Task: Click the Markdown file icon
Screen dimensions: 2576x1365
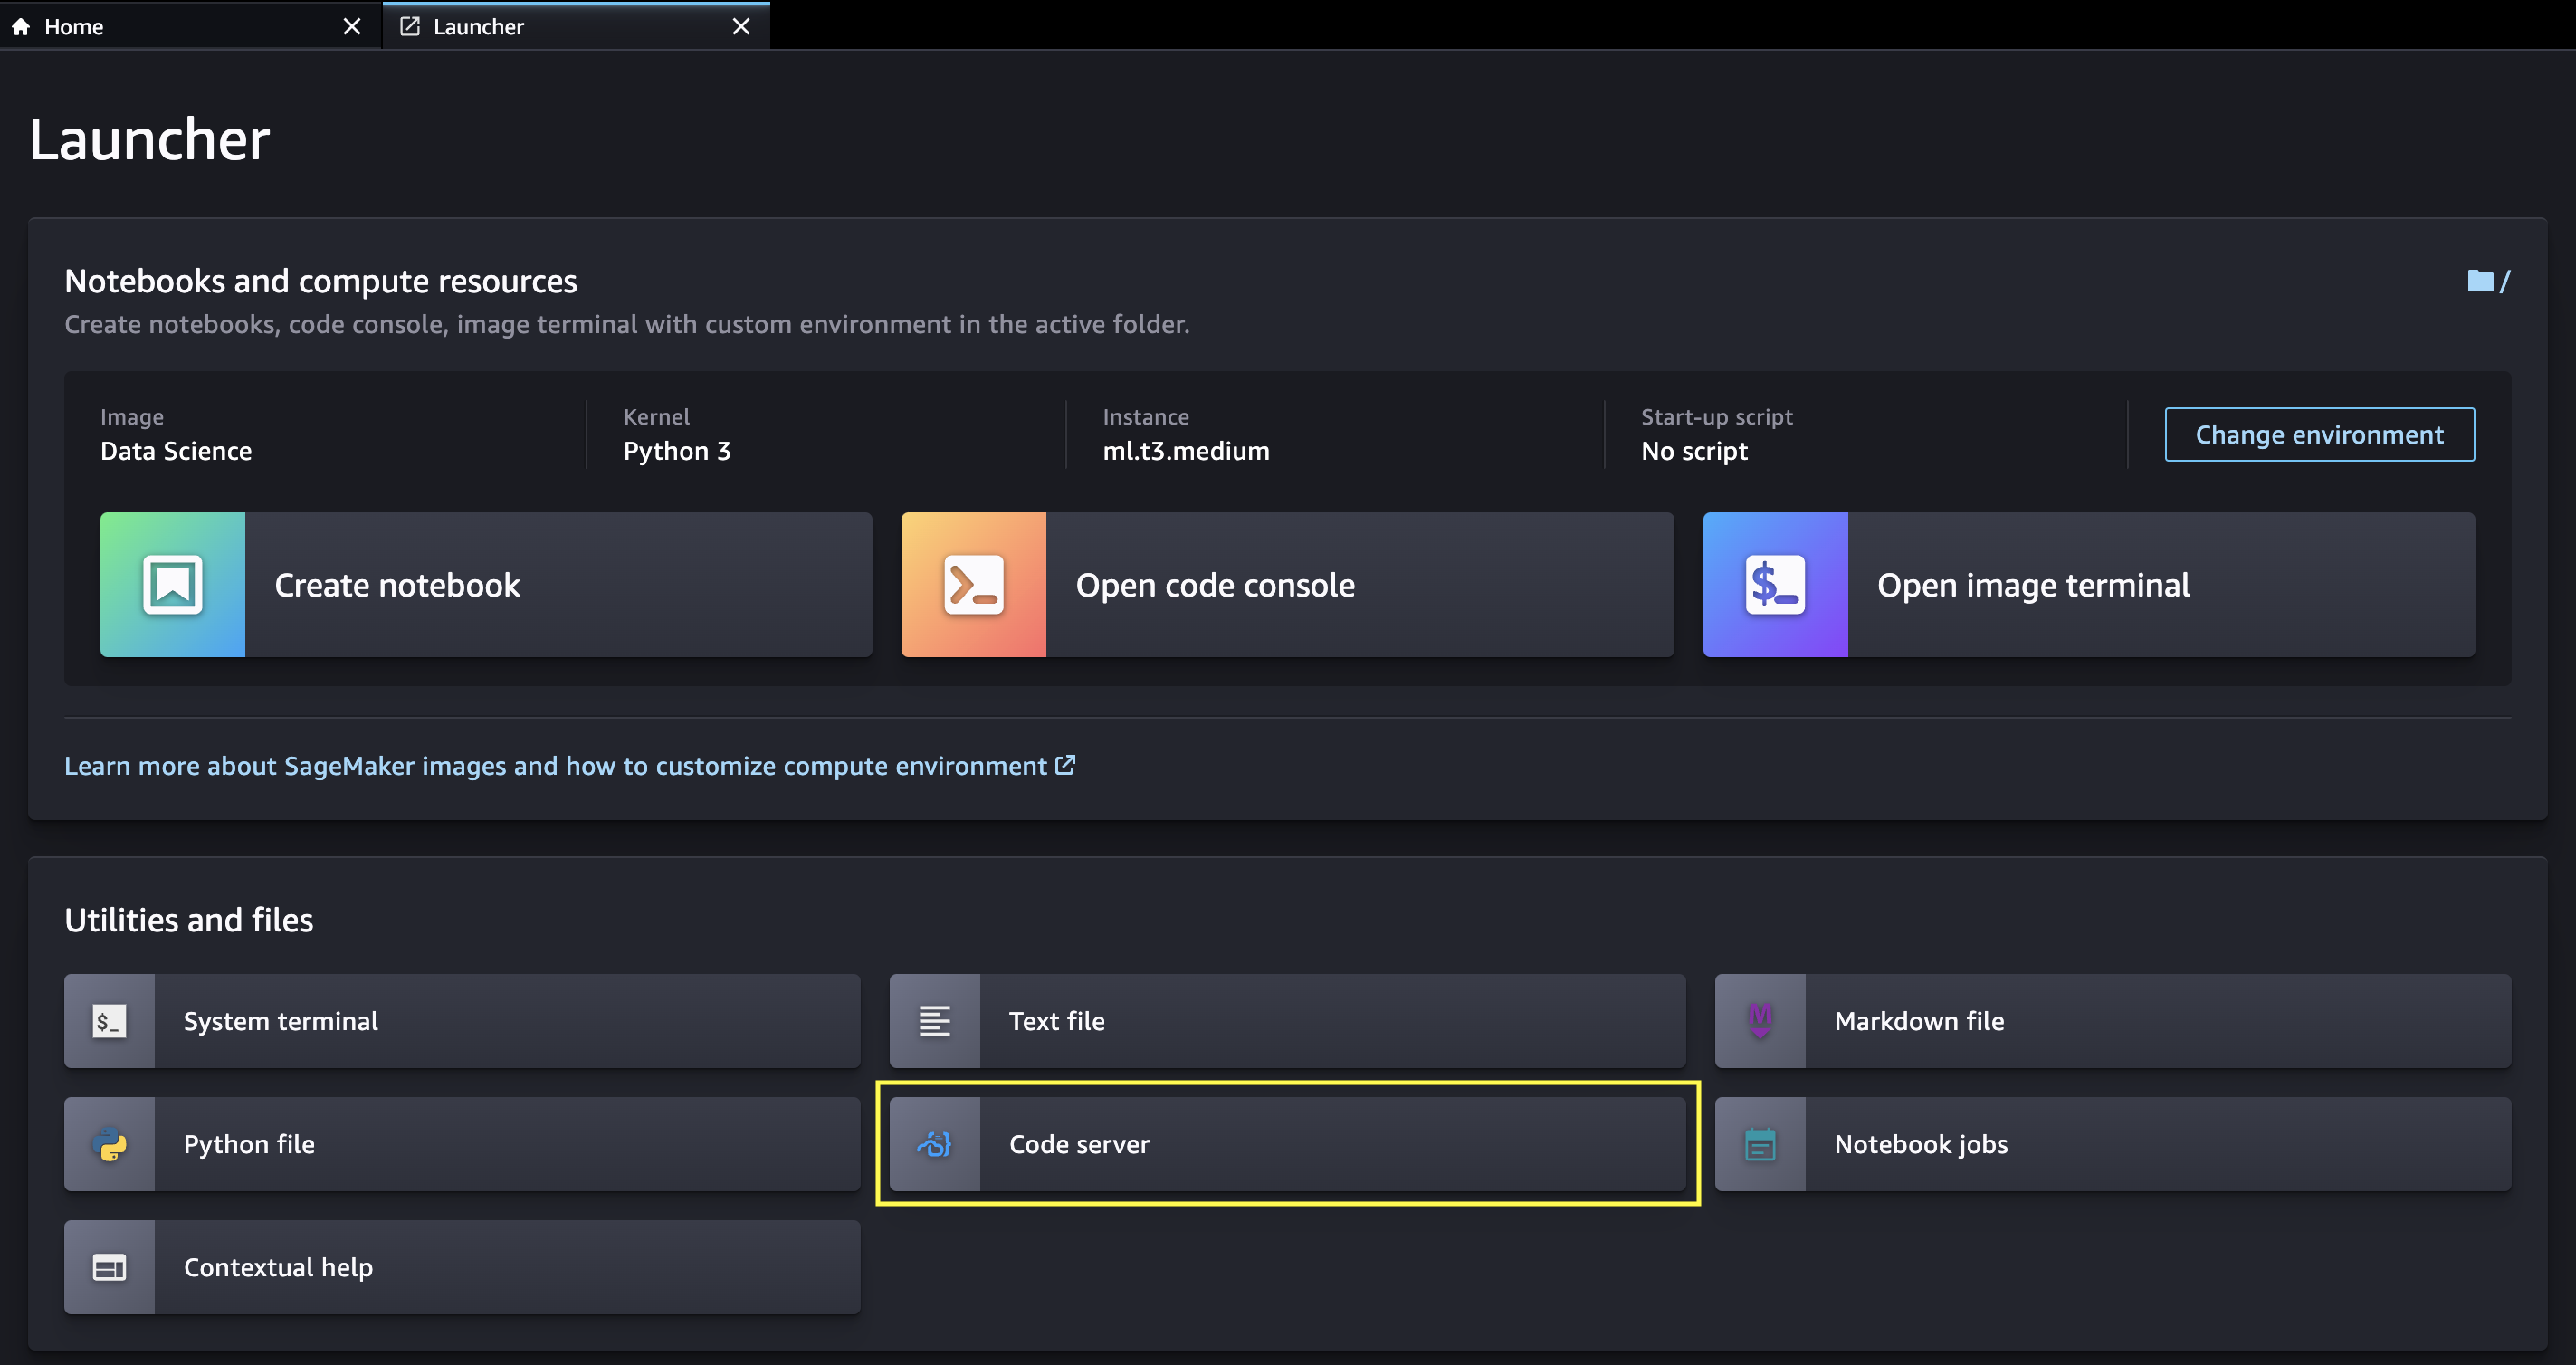Action: (1760, 1021)
